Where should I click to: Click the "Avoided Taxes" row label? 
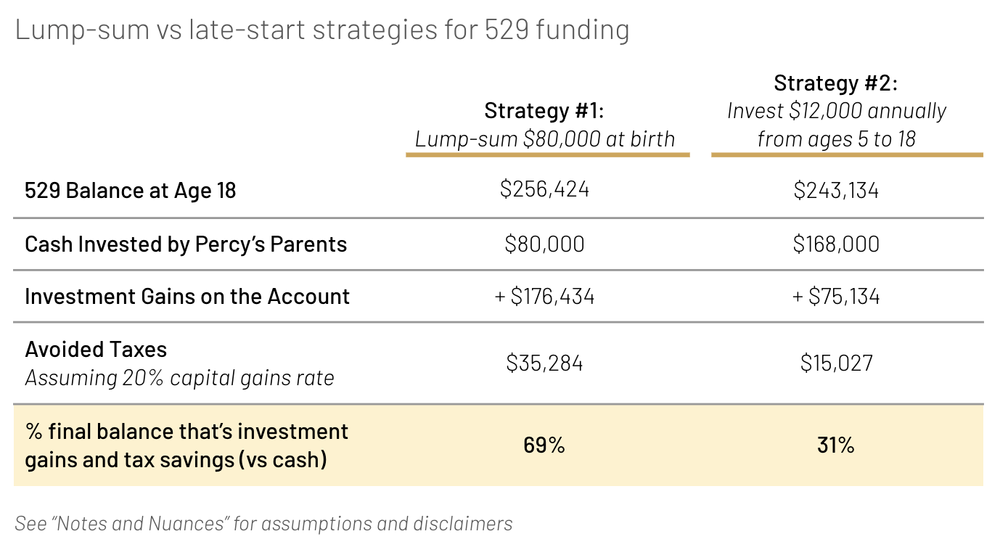pyautogui.click(x=96, y=349)
